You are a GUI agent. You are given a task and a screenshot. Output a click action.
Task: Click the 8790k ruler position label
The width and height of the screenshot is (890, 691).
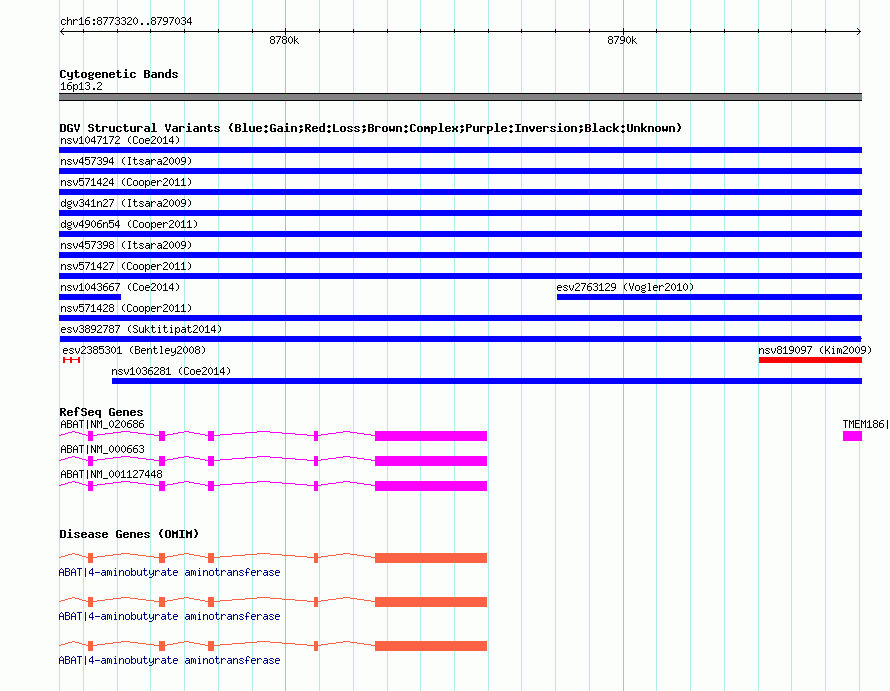point(622,40)
